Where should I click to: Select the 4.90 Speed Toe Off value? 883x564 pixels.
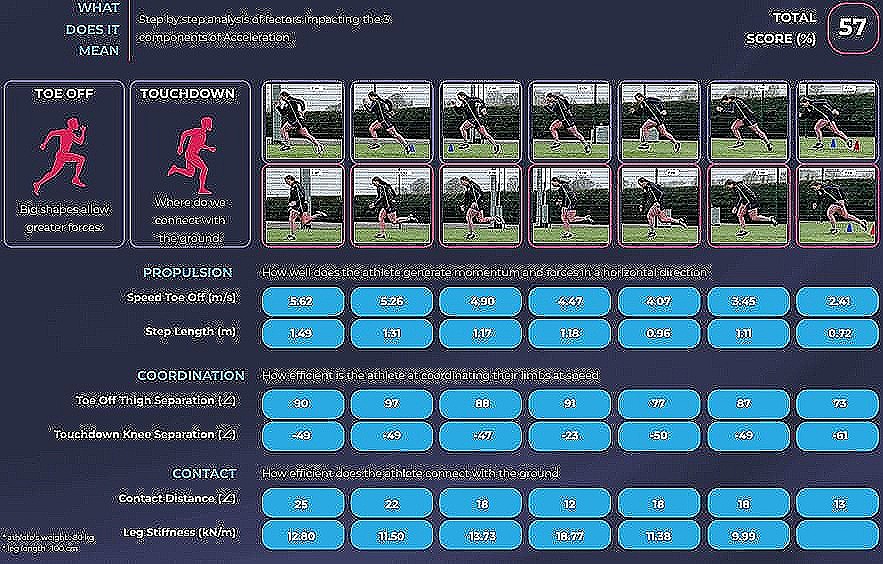[480, 301]
